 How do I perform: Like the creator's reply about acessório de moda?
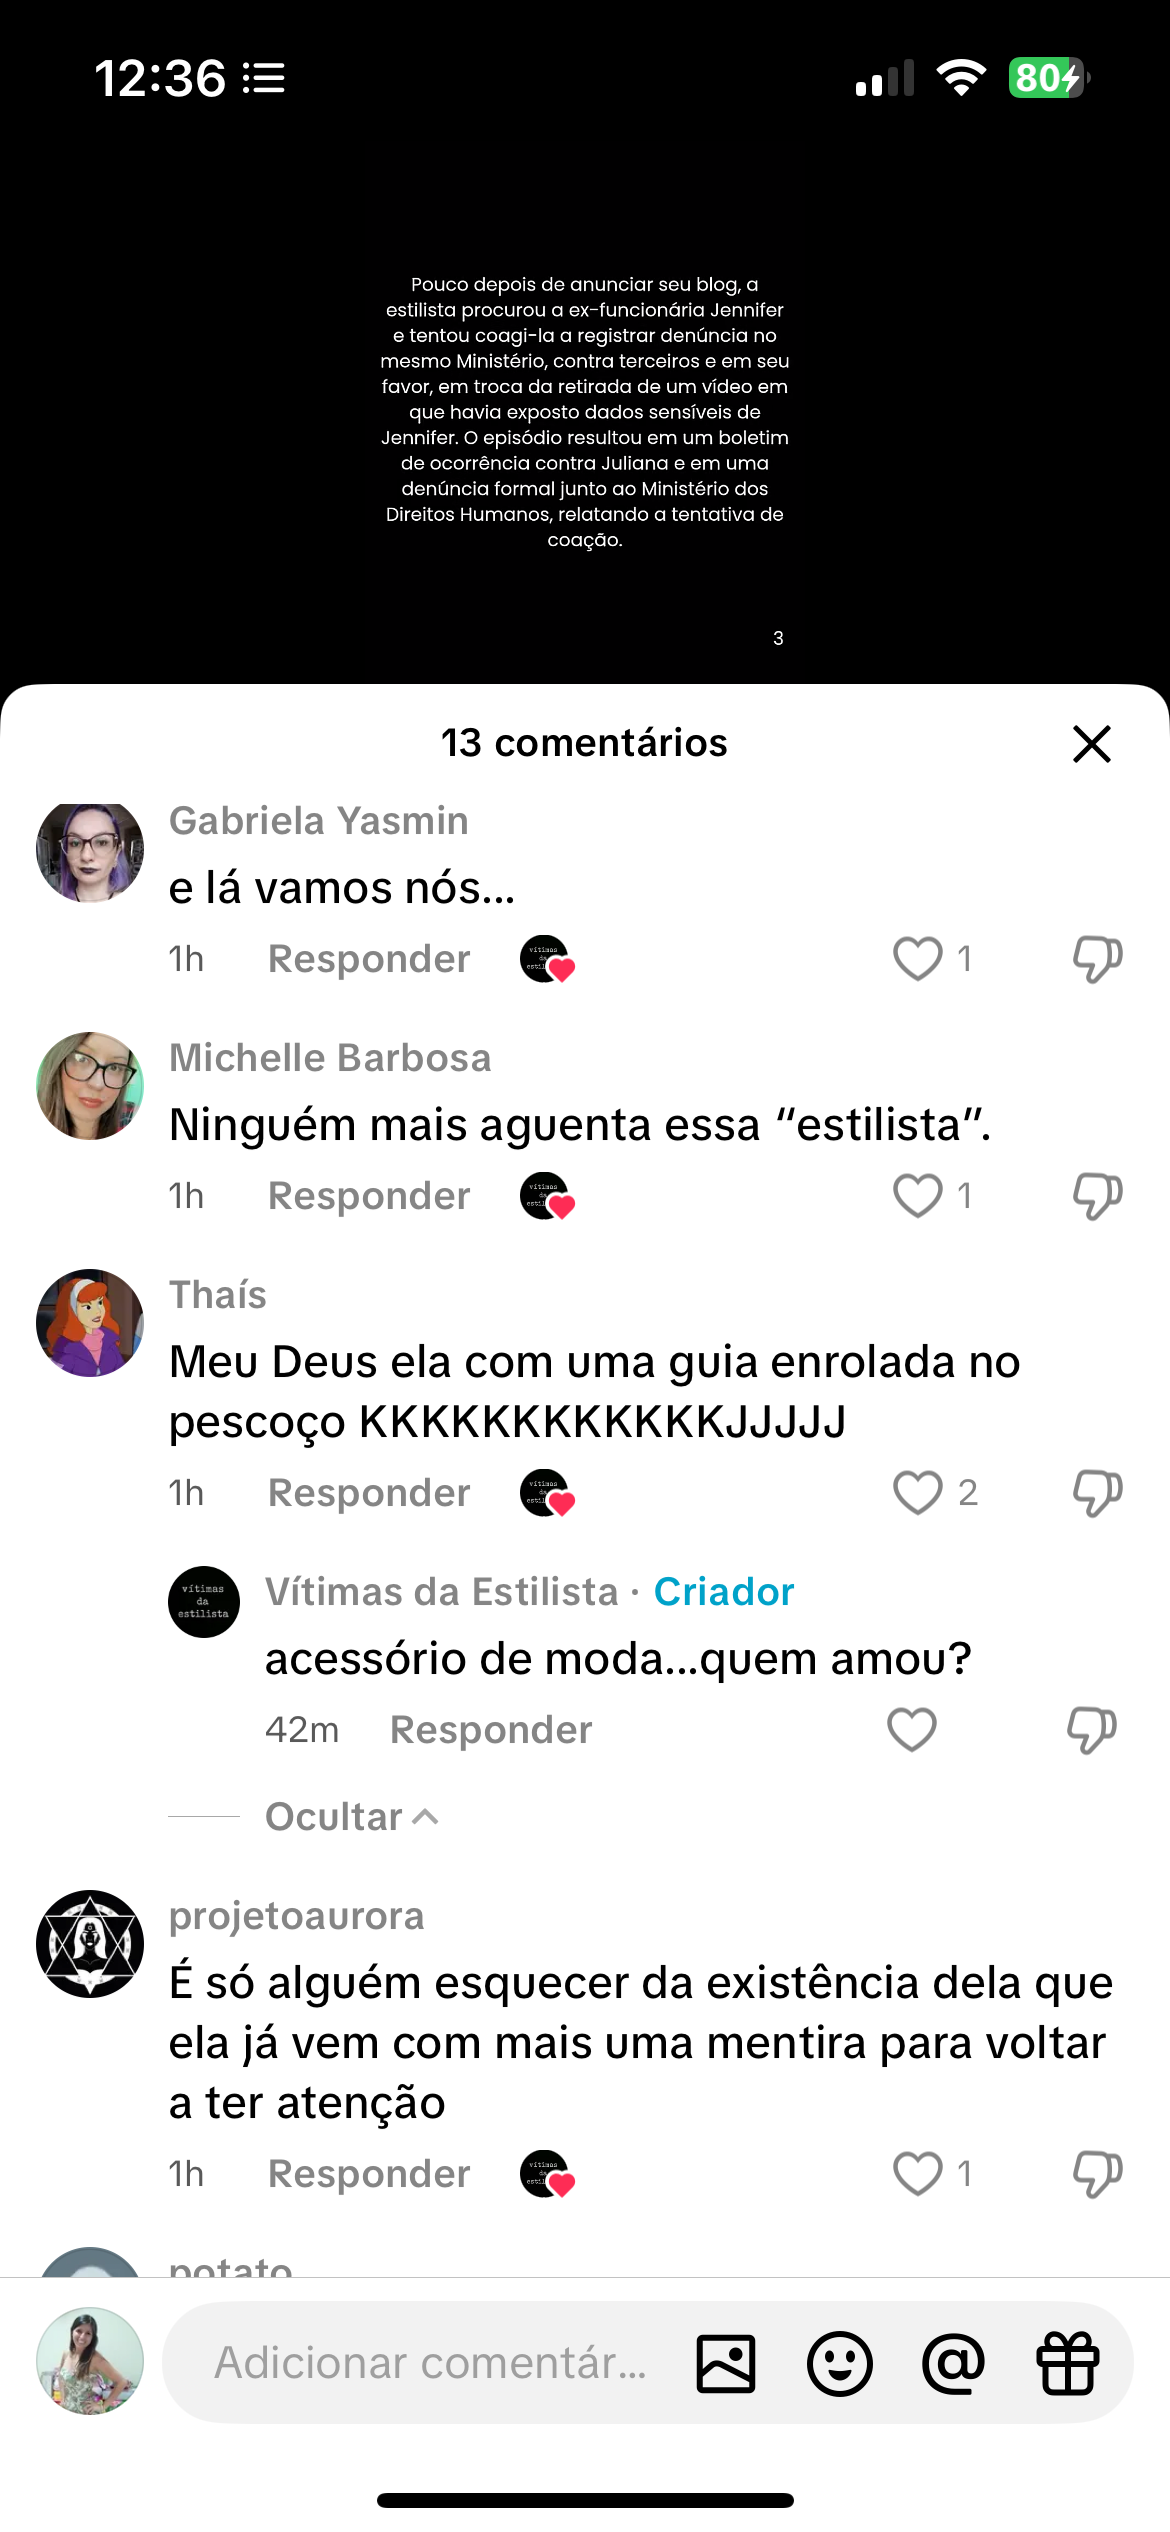coord(911,1729)
